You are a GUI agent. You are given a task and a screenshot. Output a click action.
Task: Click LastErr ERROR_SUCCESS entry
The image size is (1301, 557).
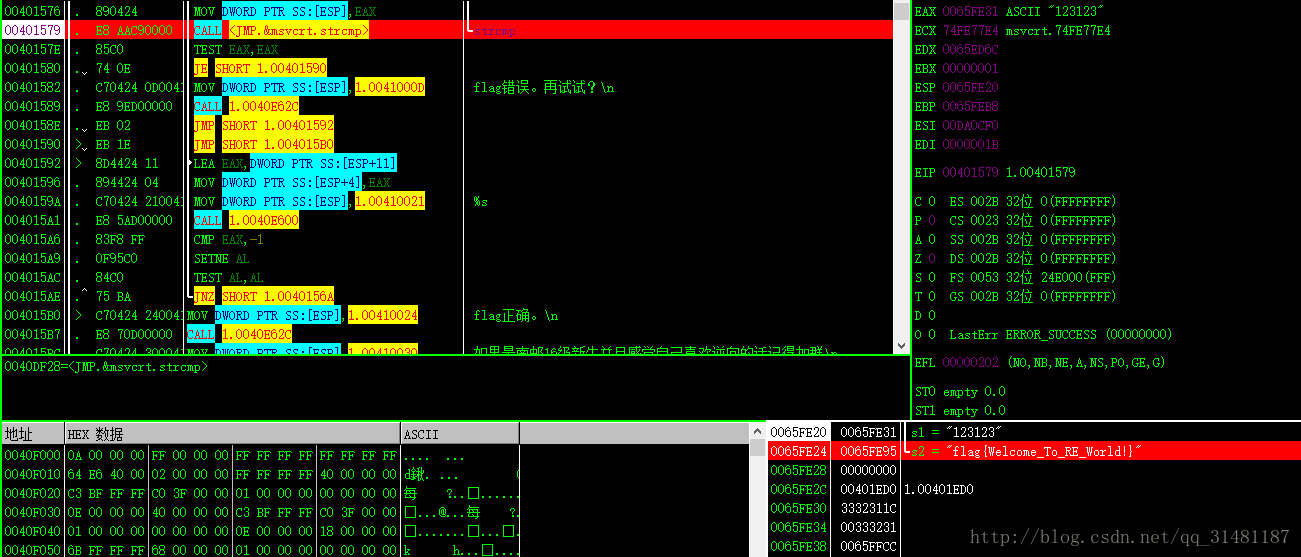click(x=1060, y=335)
